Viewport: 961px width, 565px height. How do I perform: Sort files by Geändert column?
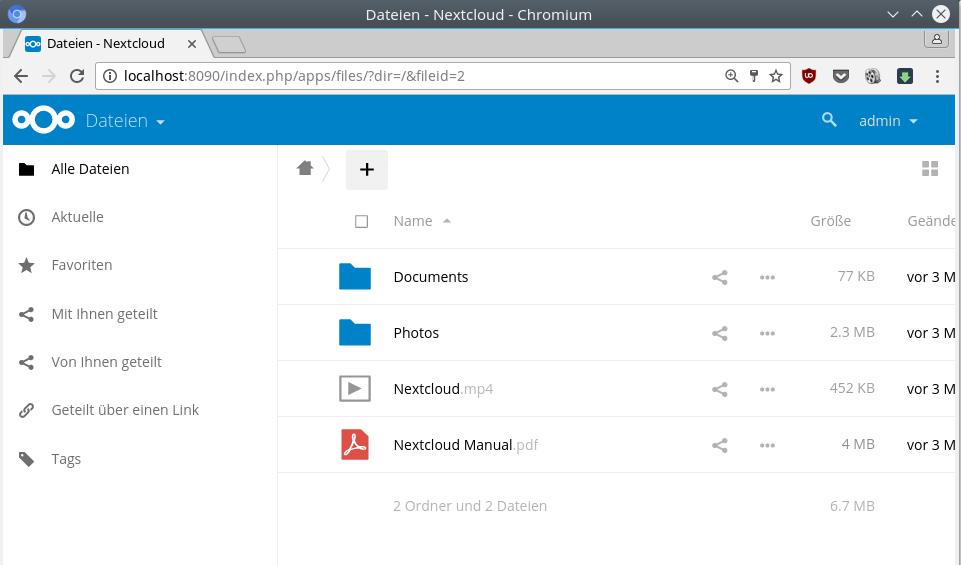click(x=931, y=221)
